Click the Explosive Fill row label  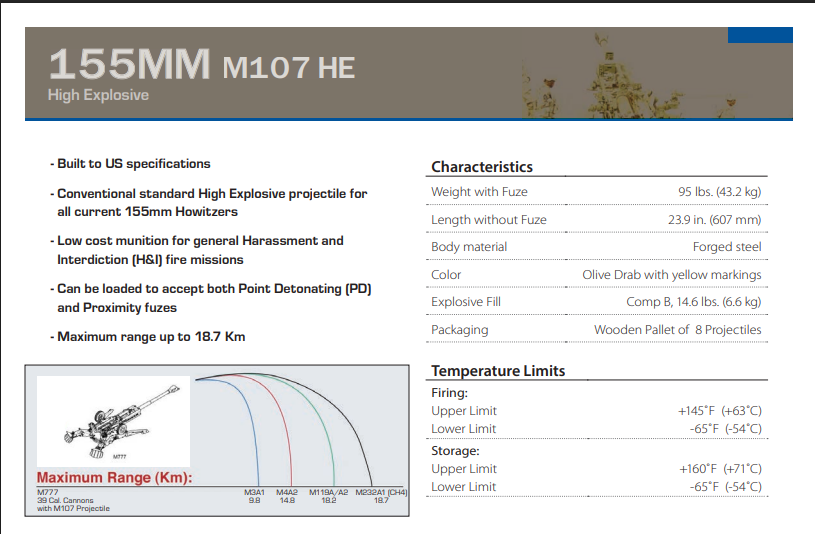tap(466, 302)
